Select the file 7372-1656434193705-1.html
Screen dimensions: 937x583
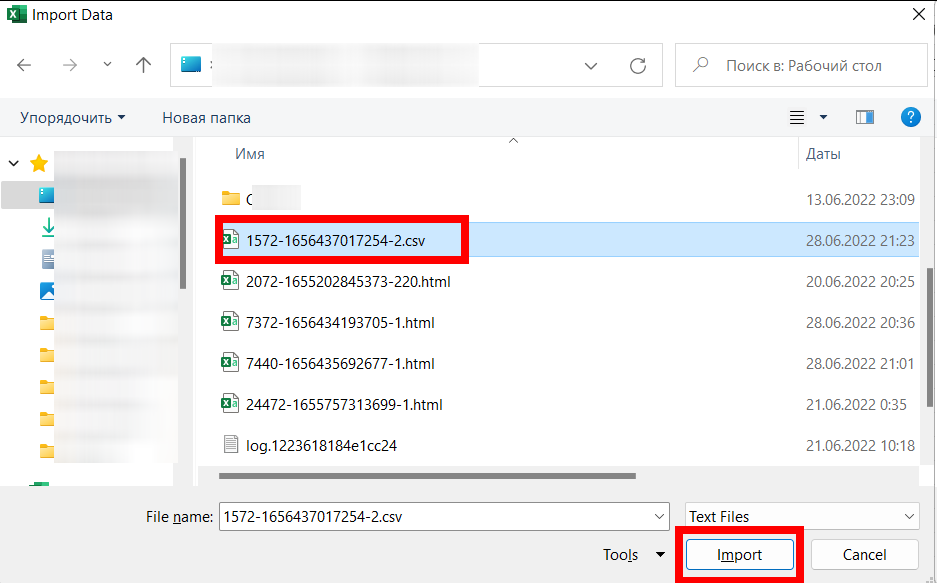point(340,323)
